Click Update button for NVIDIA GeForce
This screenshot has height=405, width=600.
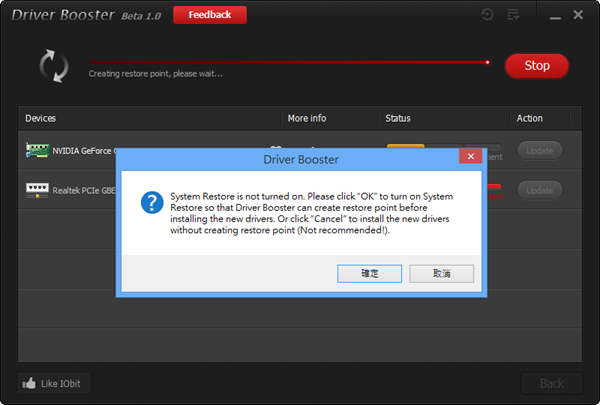(x=540, y=150)
